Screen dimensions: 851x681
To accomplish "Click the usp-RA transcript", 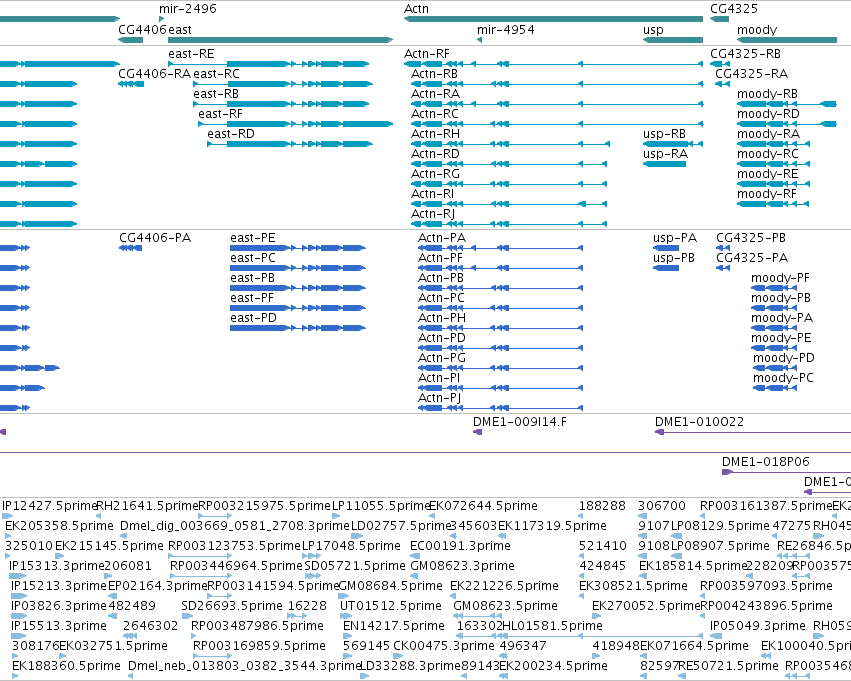I will 664,164.
